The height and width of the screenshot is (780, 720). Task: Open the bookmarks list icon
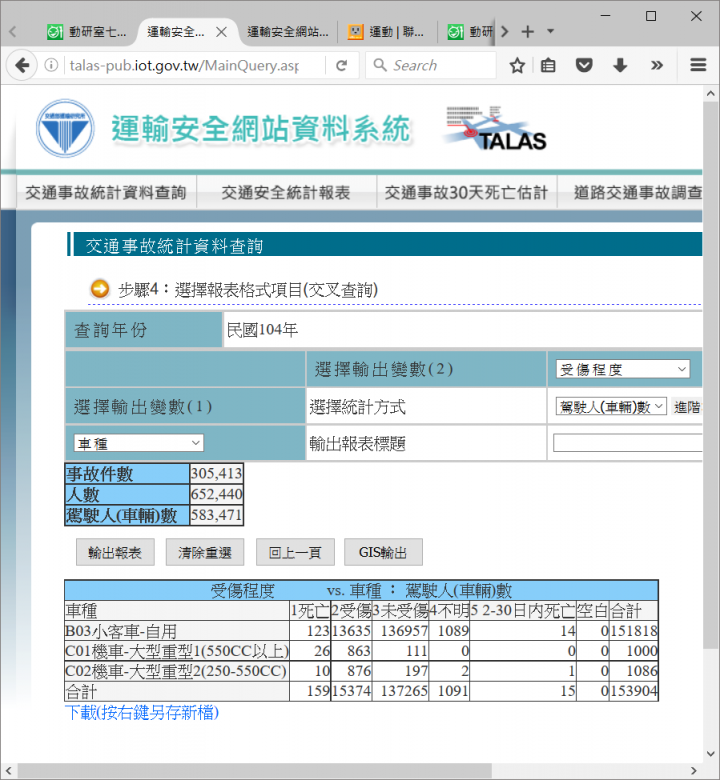pyautogui.click(x=548, y=65)
